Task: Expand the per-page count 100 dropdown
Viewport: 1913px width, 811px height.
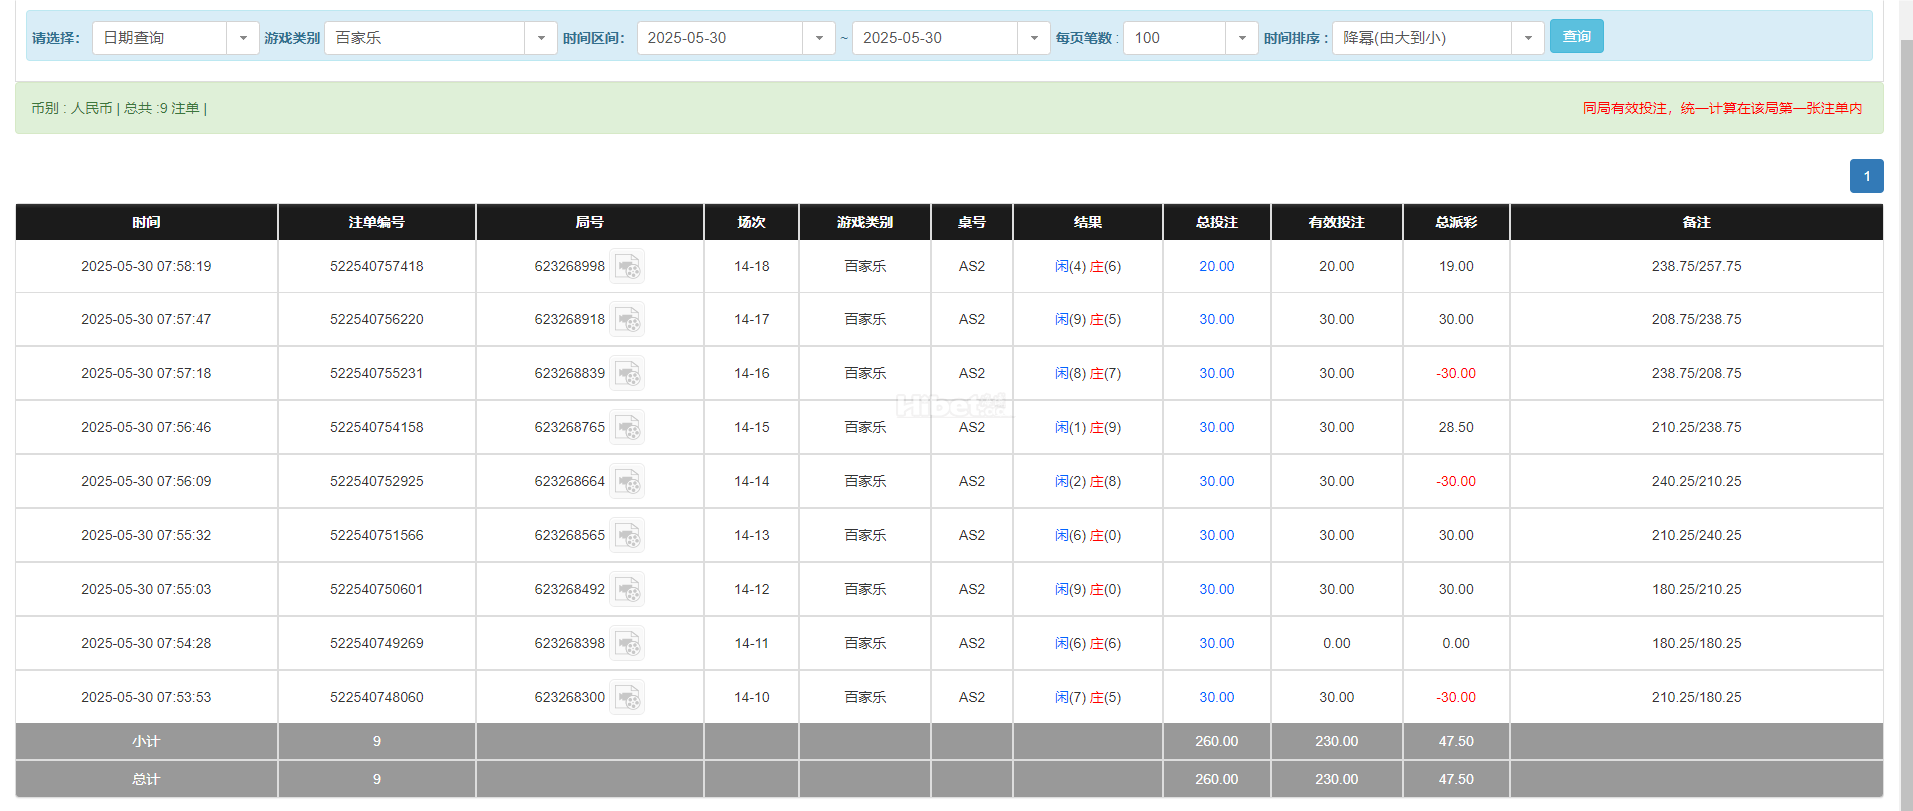Action: tap(1241, 38)
